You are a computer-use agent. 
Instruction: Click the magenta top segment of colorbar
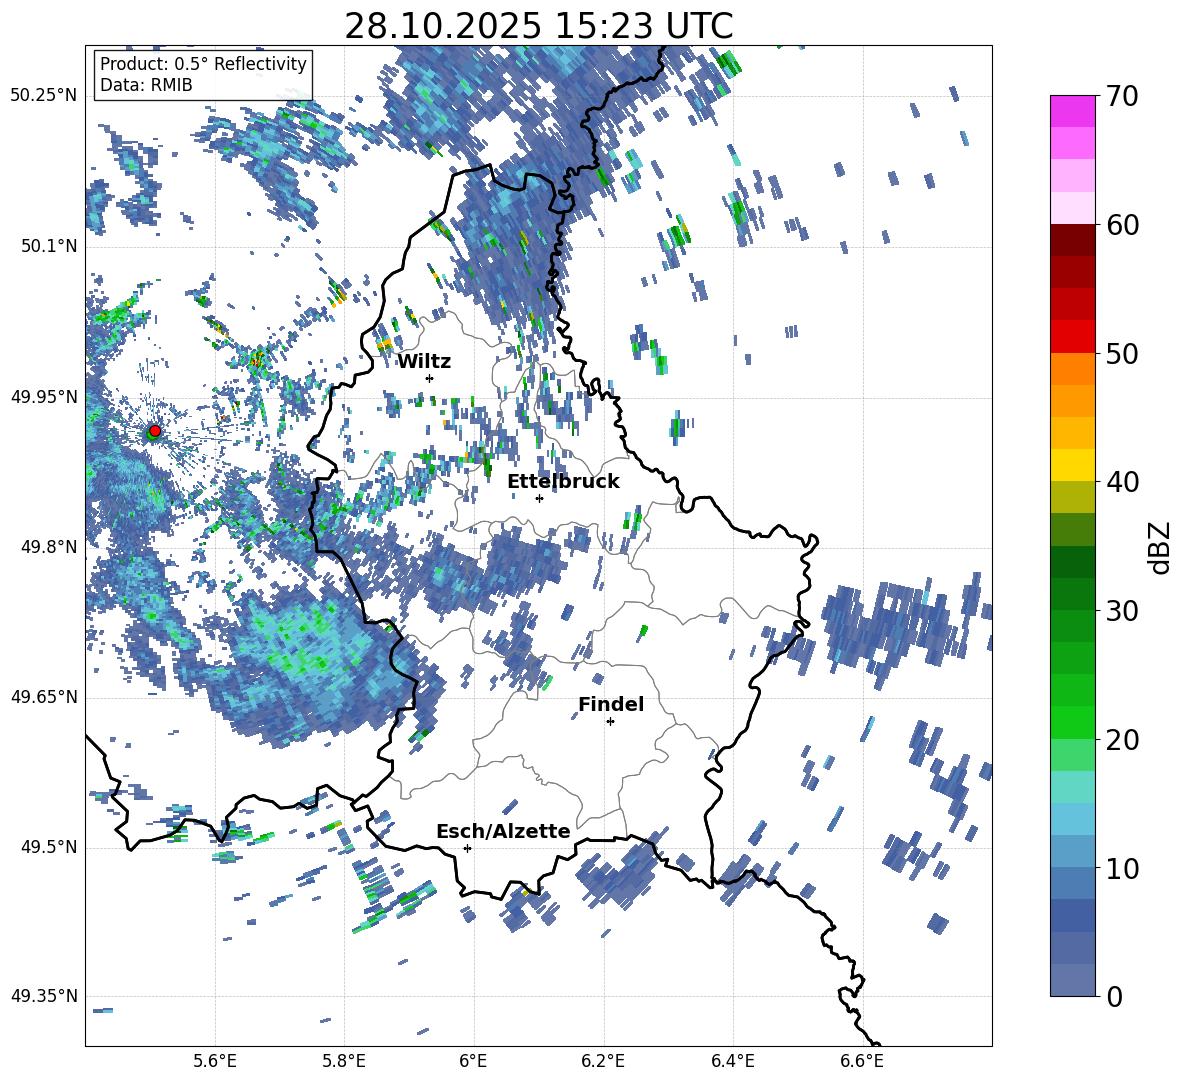1072,111
